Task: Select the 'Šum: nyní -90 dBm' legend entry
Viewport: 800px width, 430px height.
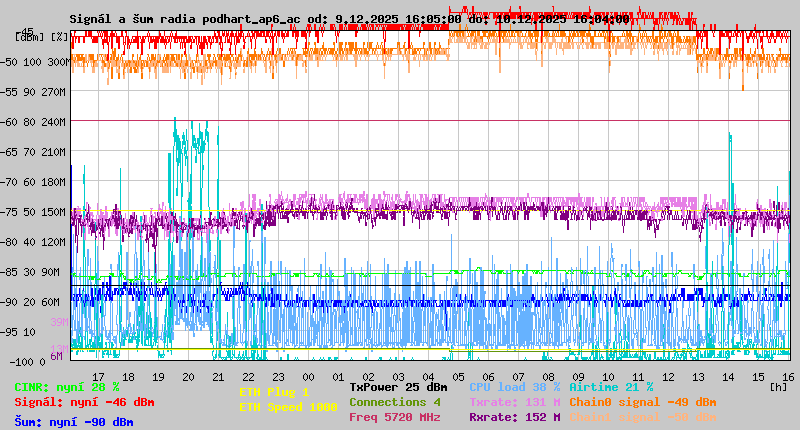Action: point(74,422)
